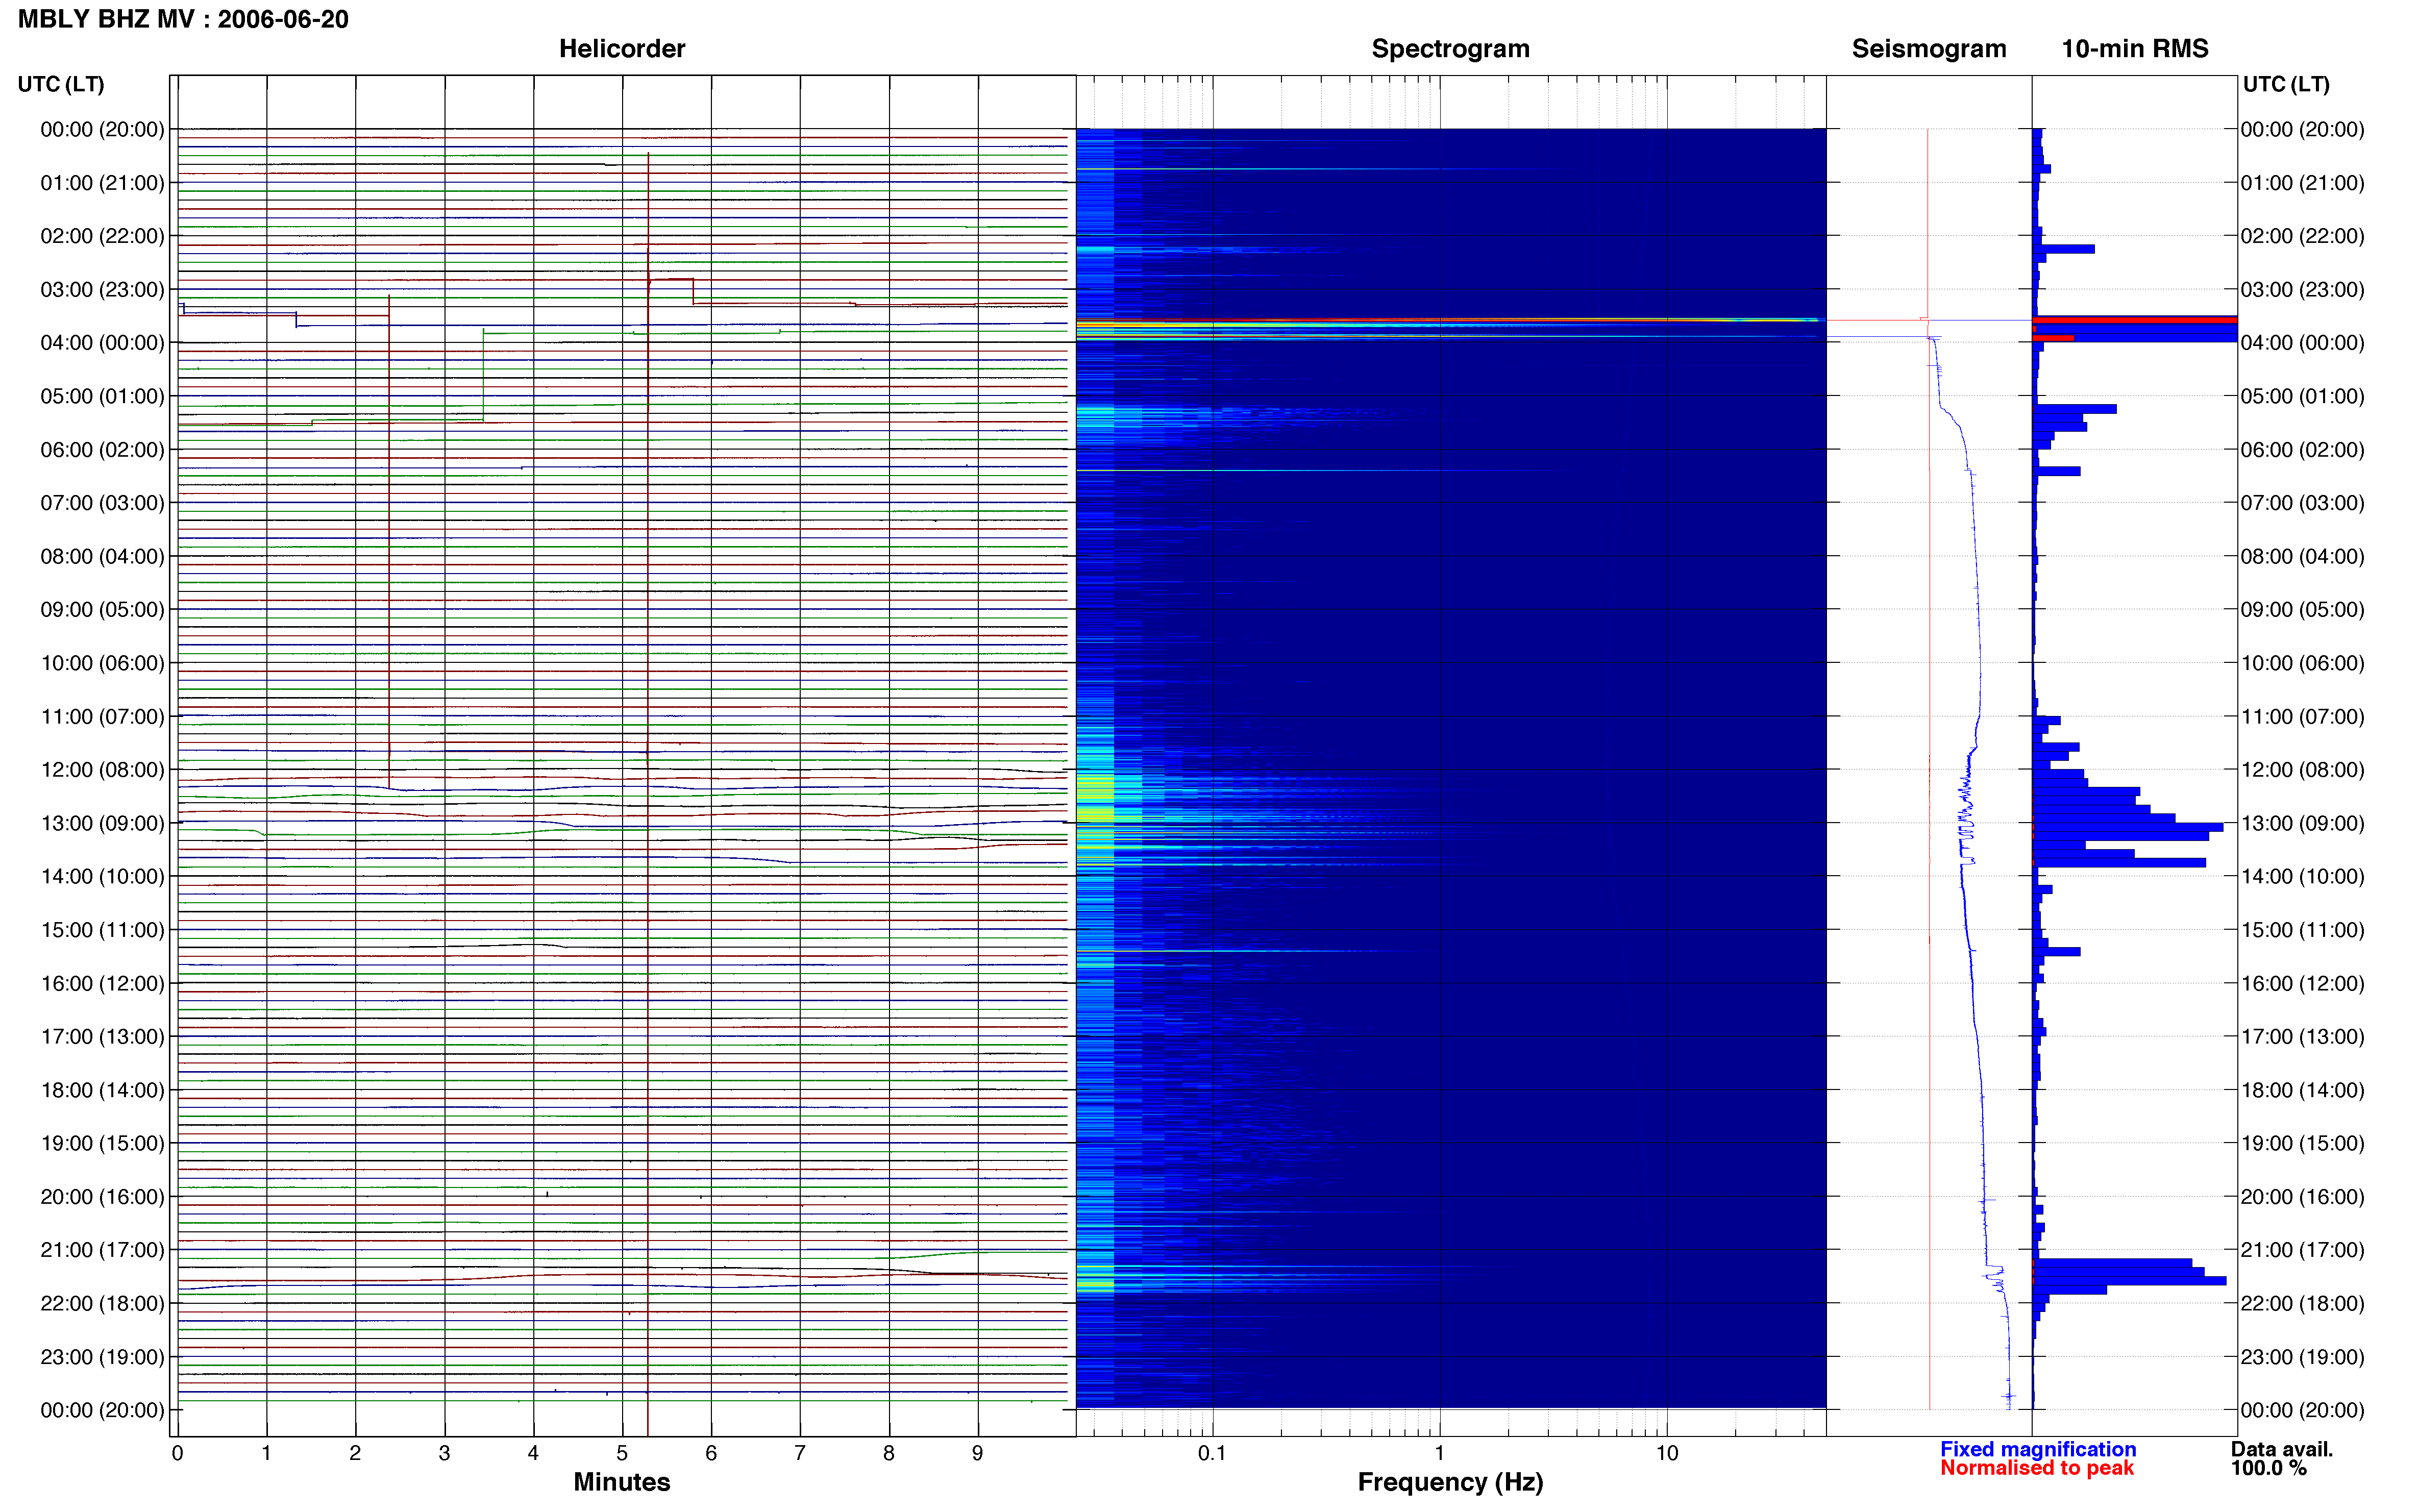
Task: Click the right 19:00 (15:00) time label
Action: click(2302, 1143)
